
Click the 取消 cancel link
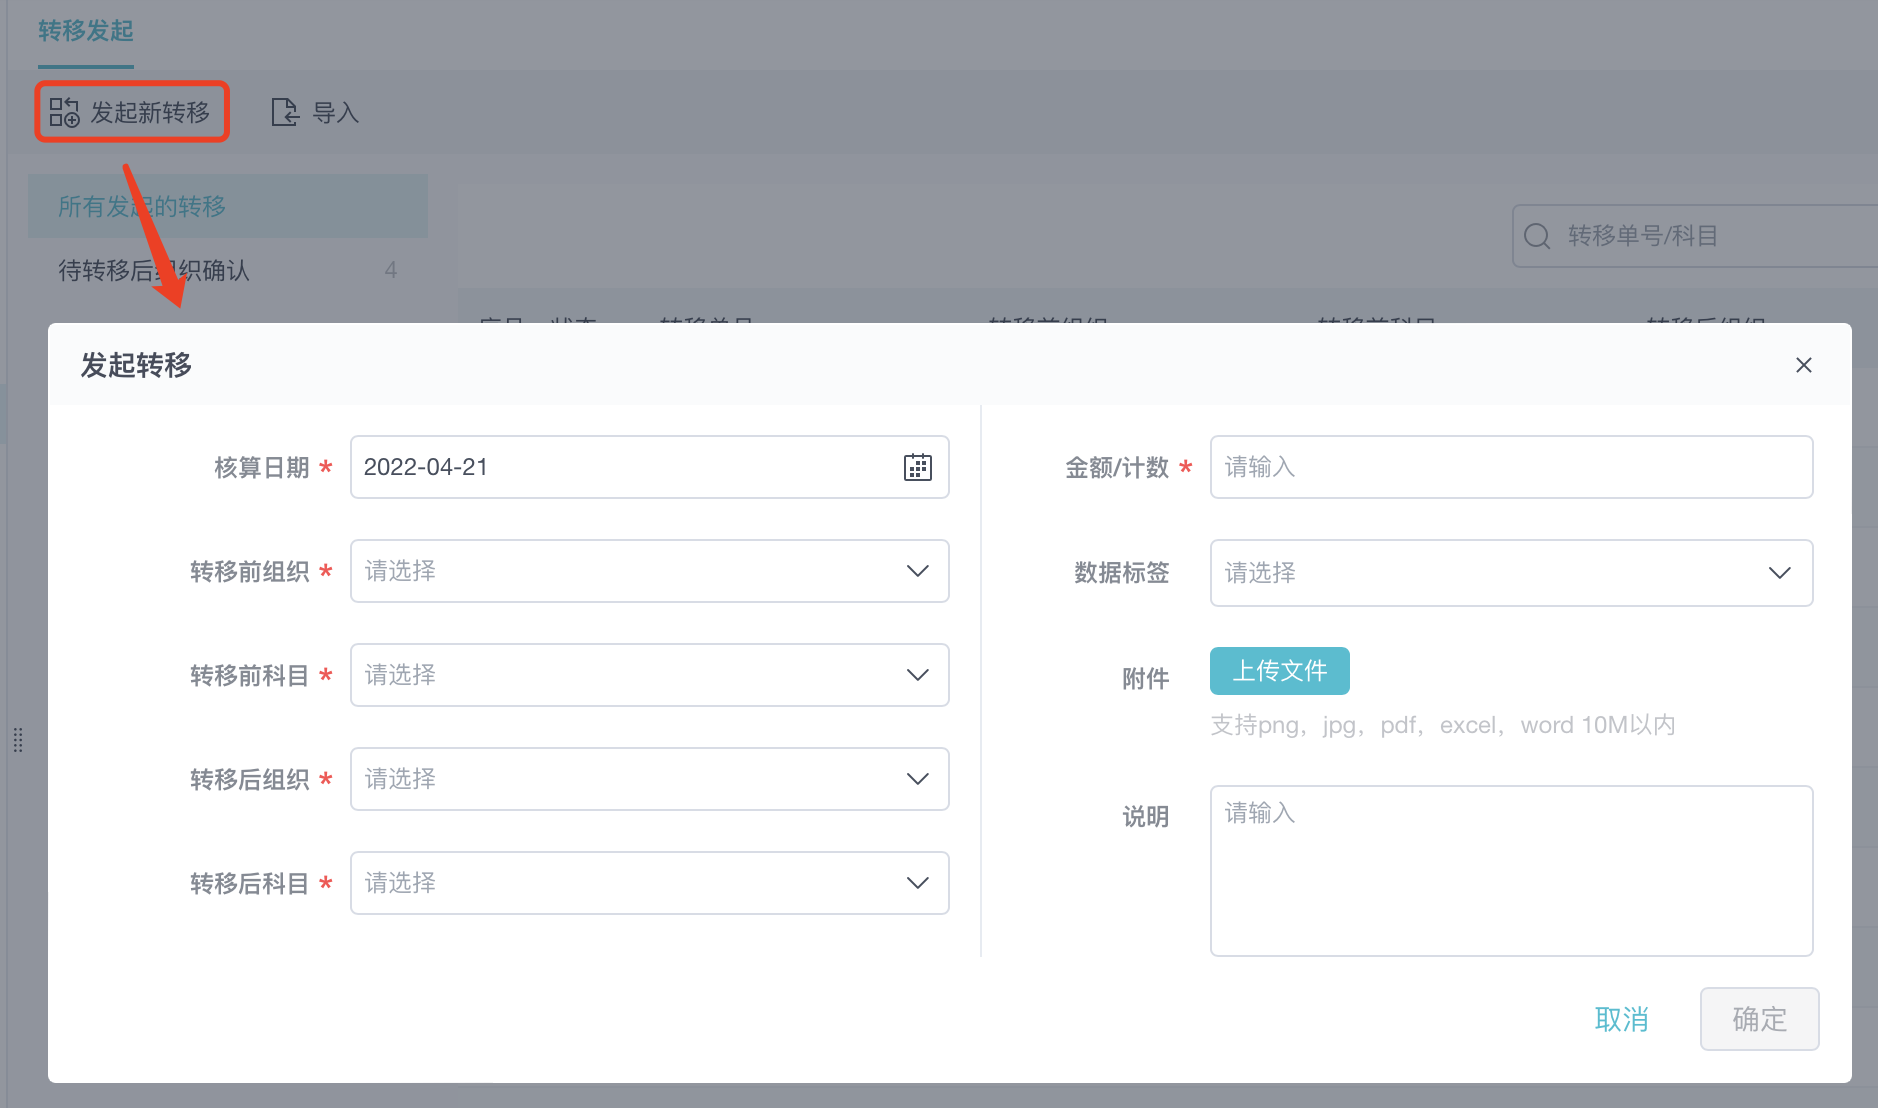1621,1019
